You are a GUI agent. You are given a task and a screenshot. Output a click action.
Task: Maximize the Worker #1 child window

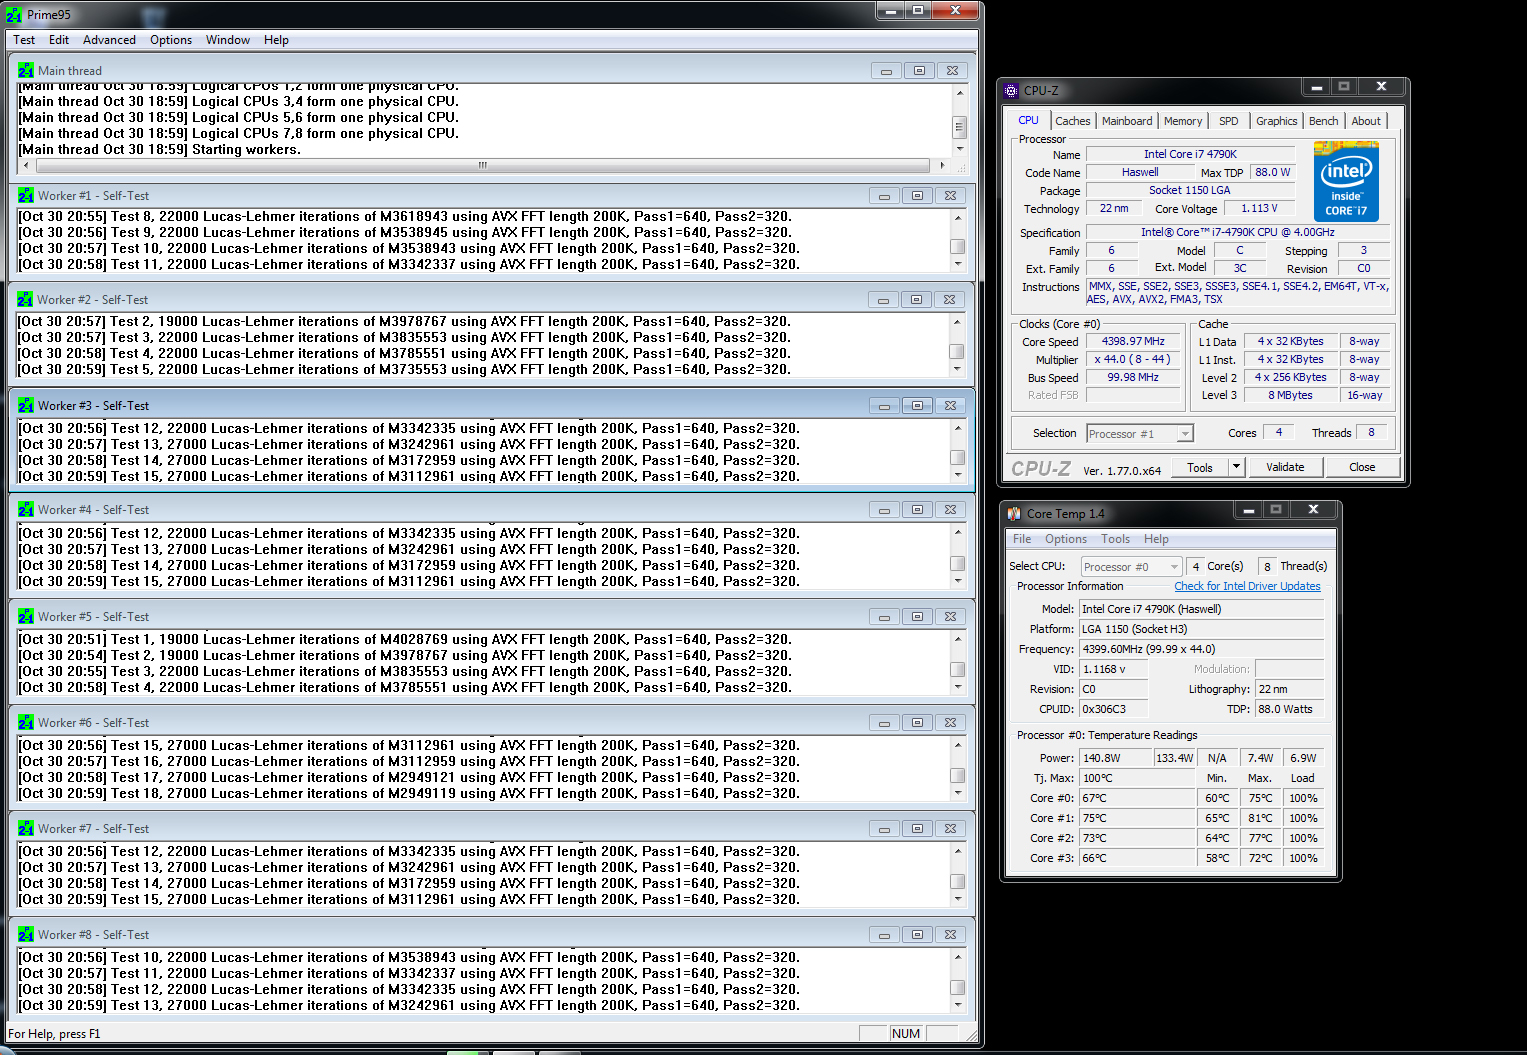917,196
